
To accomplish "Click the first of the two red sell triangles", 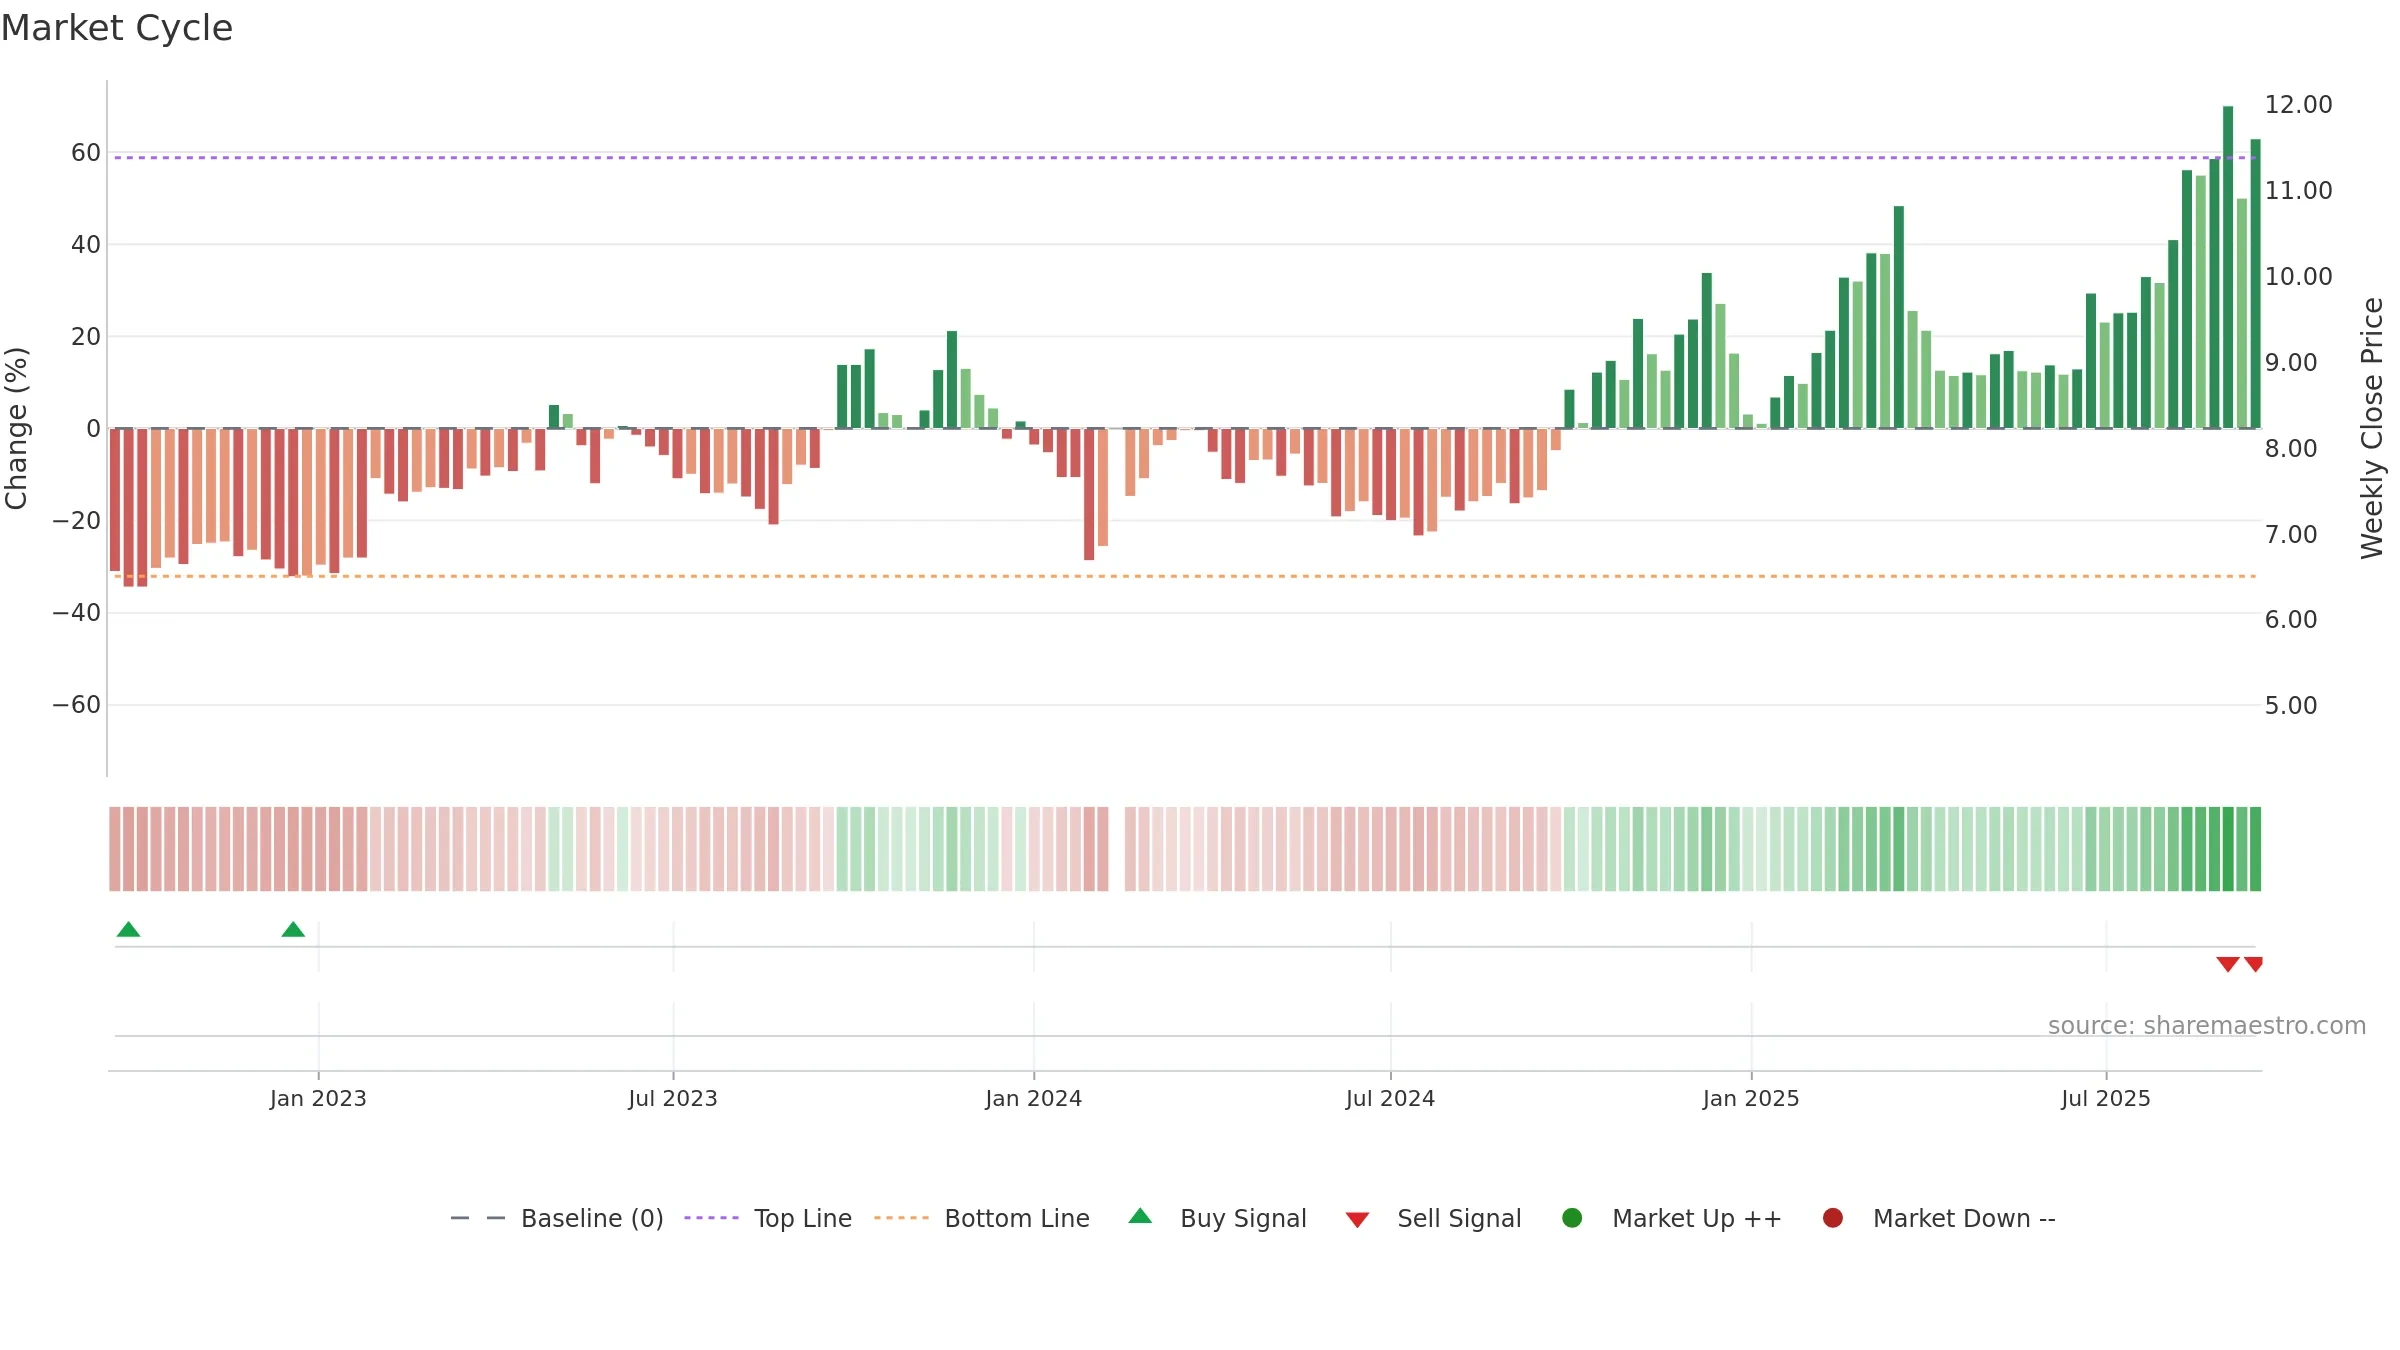I will (x=2228, y=964).
